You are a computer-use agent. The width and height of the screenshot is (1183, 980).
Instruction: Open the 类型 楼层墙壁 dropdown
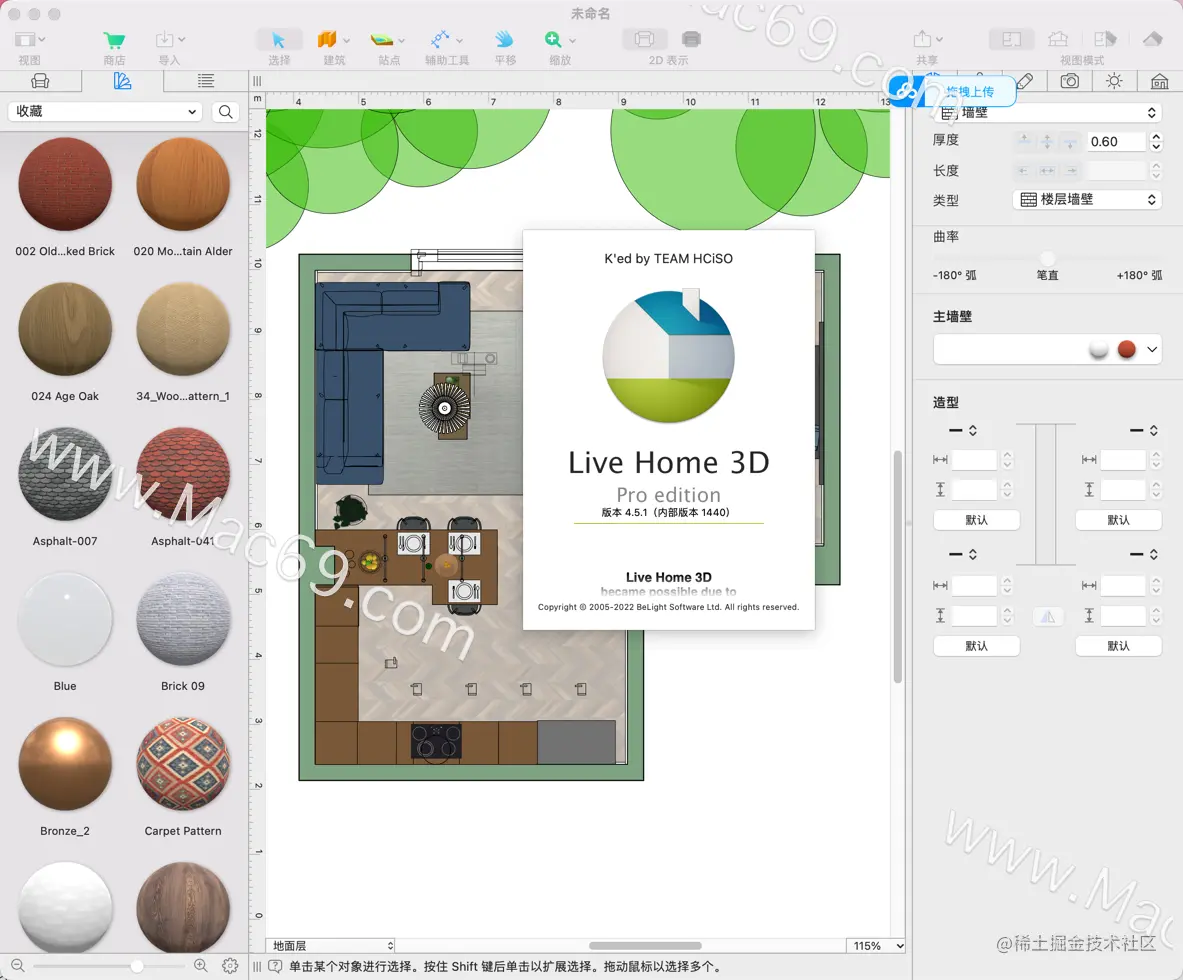(1086, 200)
